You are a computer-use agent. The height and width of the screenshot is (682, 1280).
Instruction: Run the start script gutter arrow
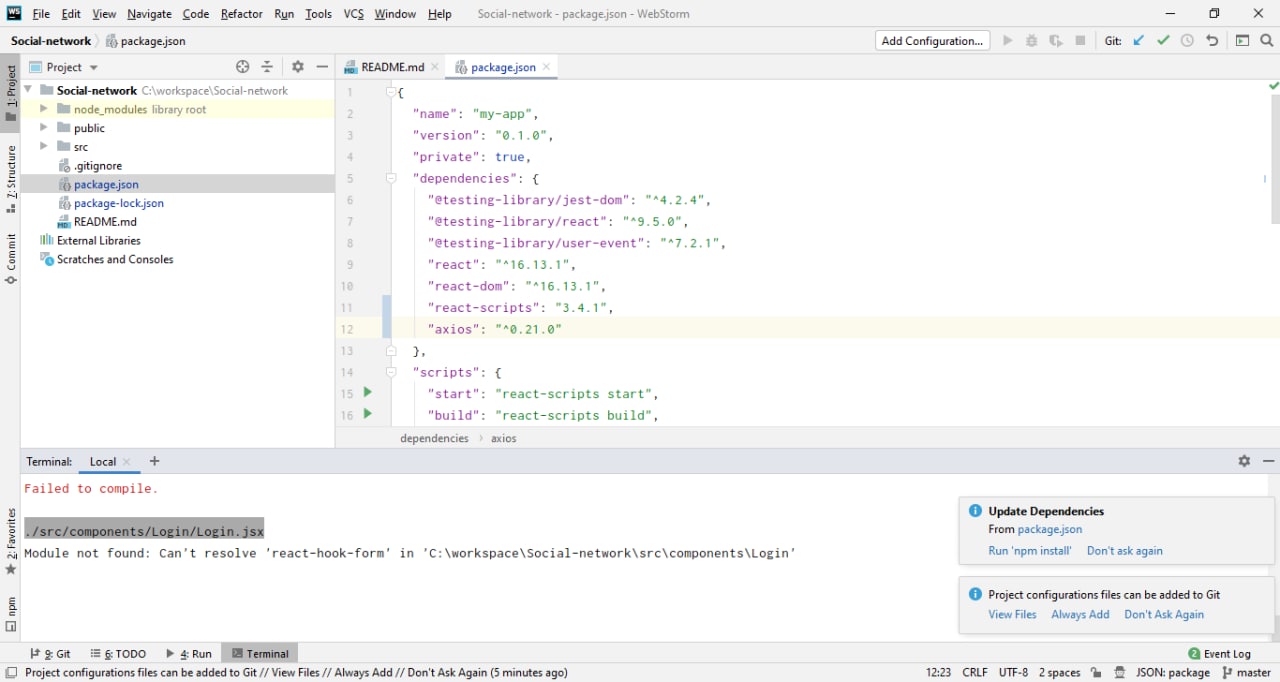[367, 392]
